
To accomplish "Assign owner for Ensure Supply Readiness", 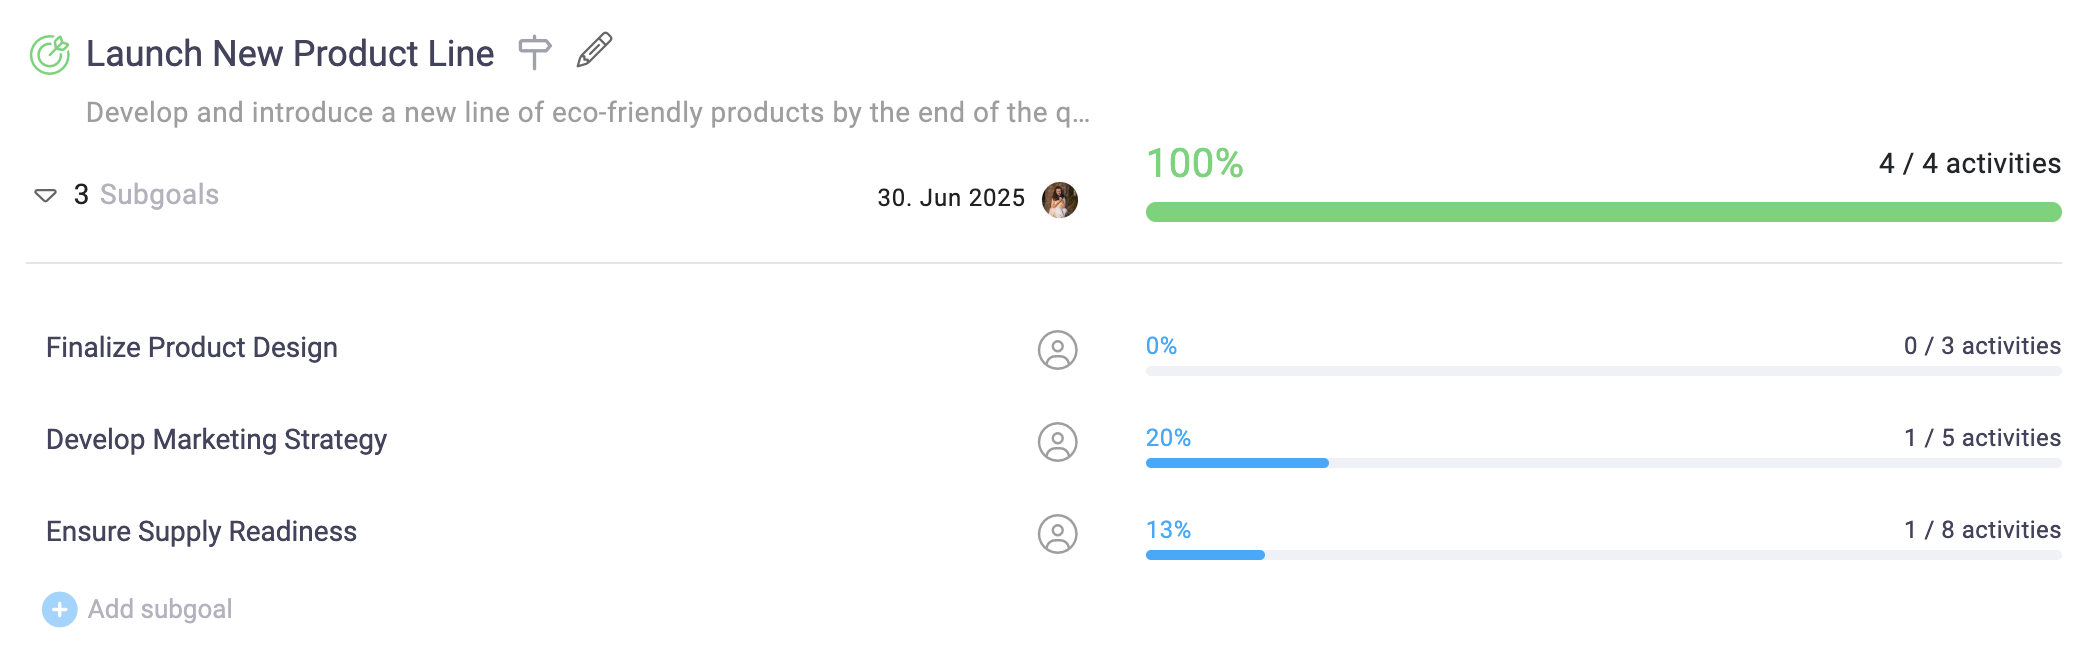I will tap(1057, 534).
